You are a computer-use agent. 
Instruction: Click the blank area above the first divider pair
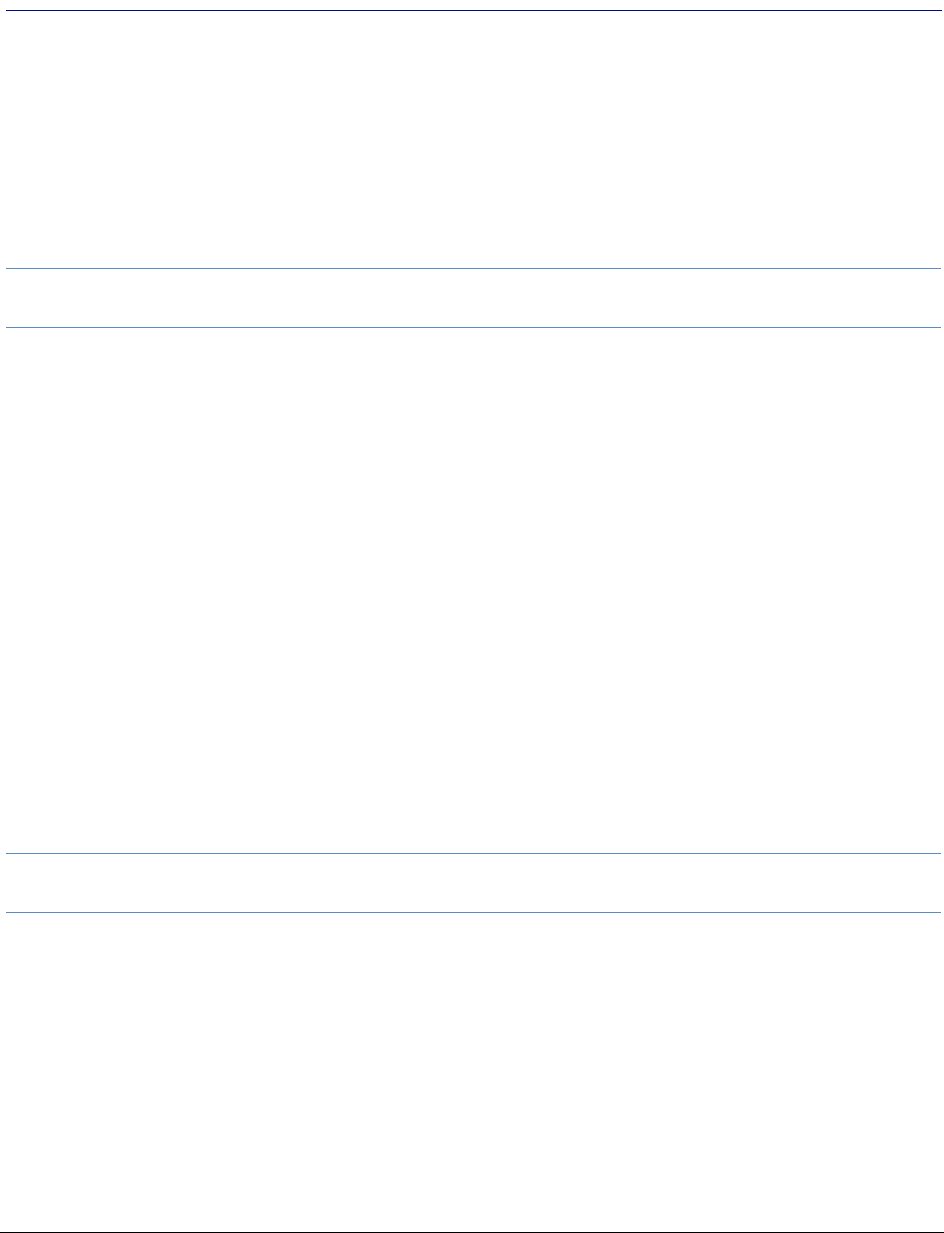[472, 139]
